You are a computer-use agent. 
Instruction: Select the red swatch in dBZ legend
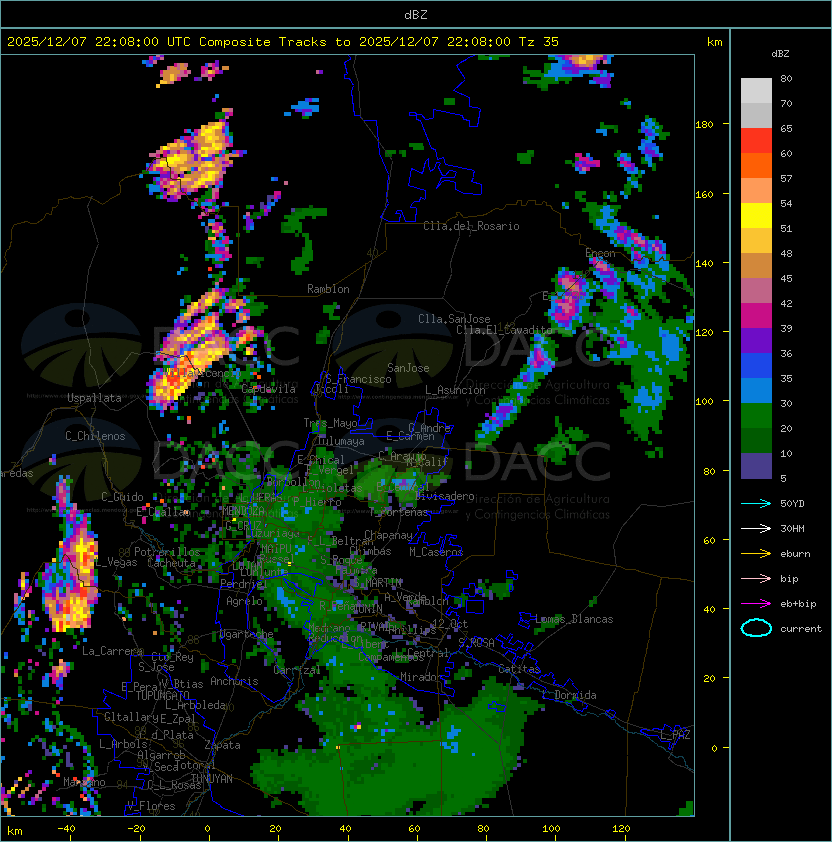click(x=756, y=141)
